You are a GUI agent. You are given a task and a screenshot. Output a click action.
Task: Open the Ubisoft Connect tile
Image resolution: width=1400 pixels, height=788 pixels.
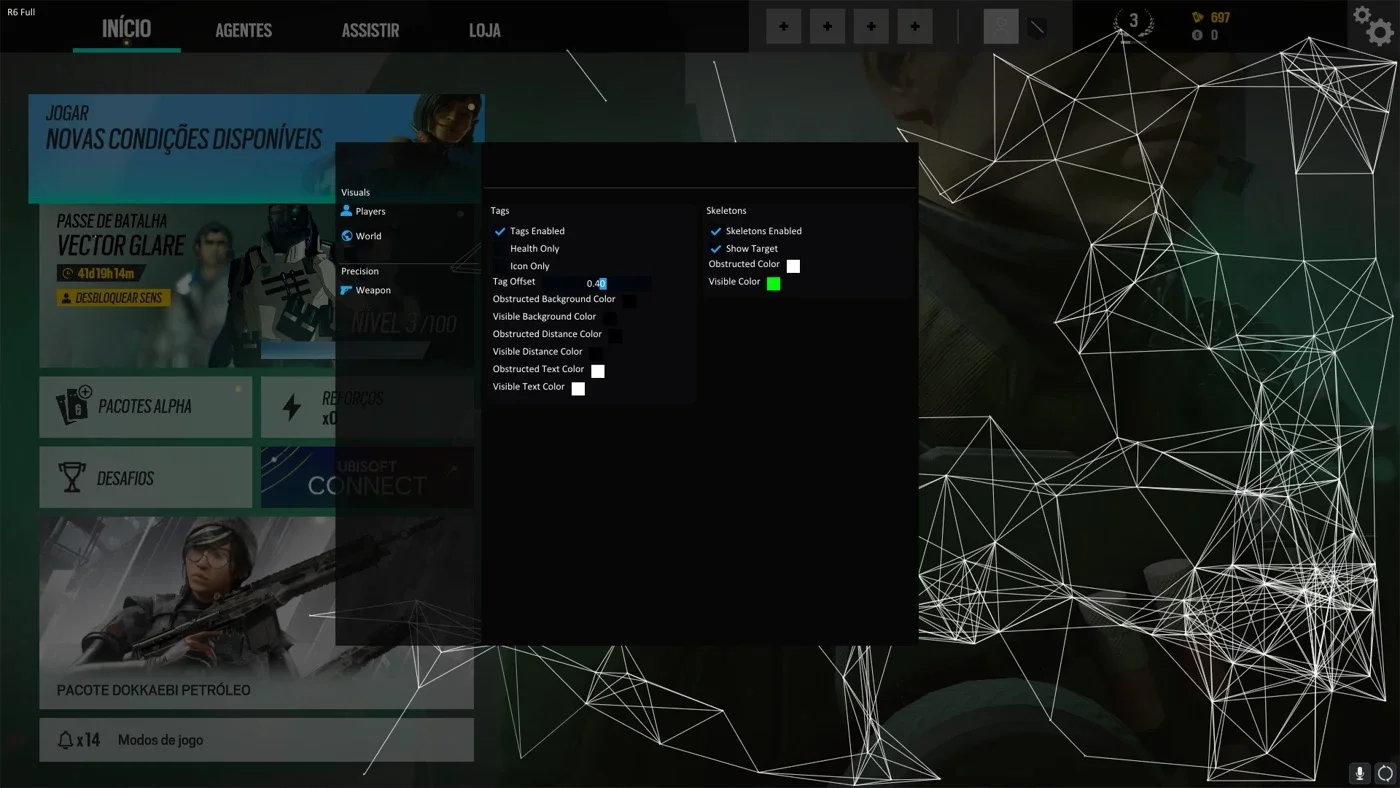[367, 477]
